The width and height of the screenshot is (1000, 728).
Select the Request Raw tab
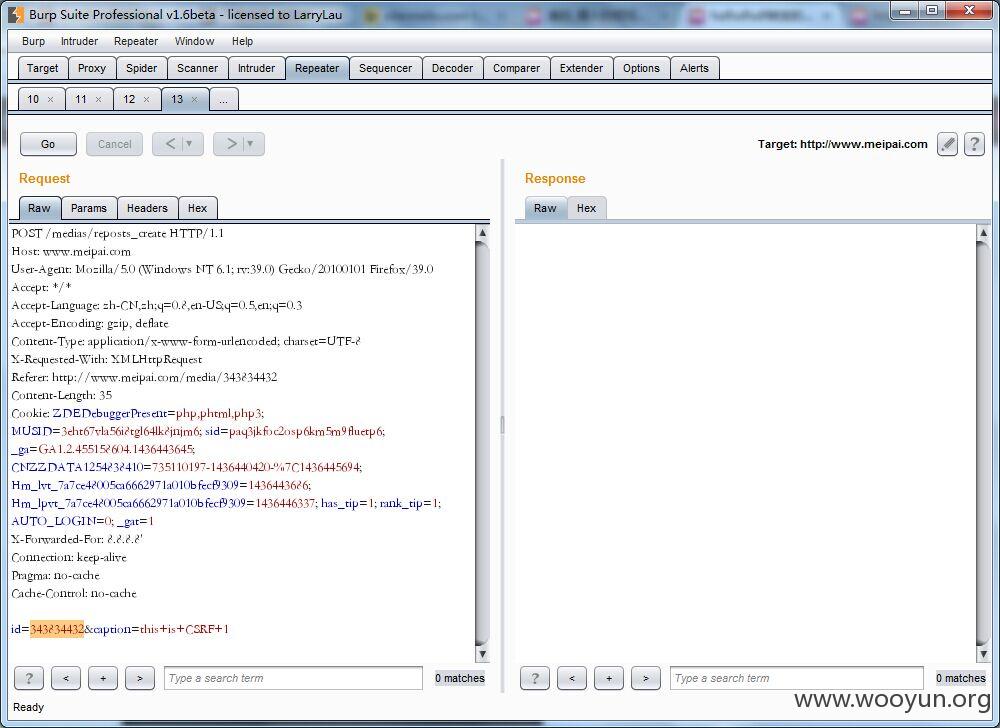40,208
